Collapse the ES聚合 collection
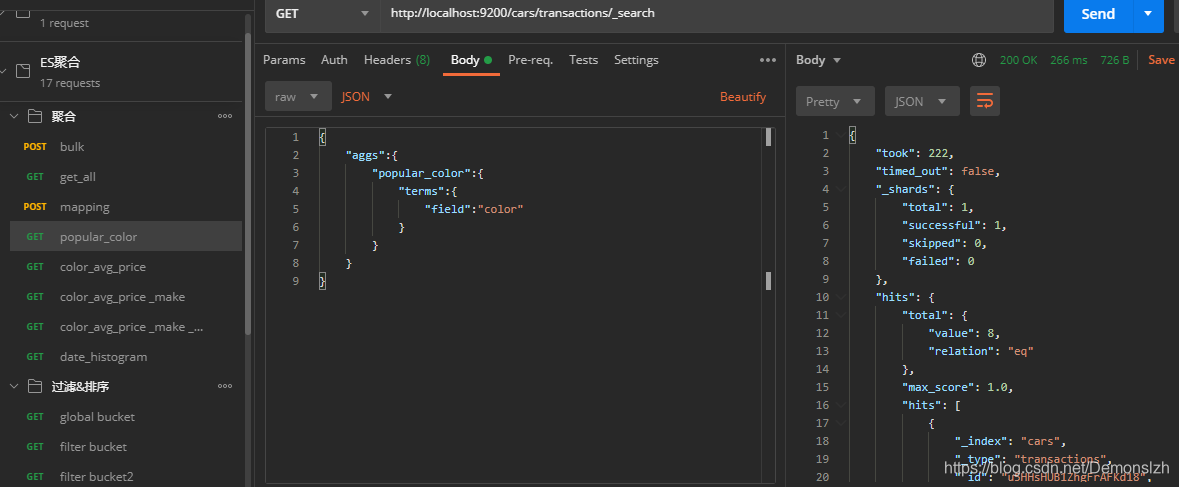The height and width of the screenshot is (487, 1179). point(4,71)
